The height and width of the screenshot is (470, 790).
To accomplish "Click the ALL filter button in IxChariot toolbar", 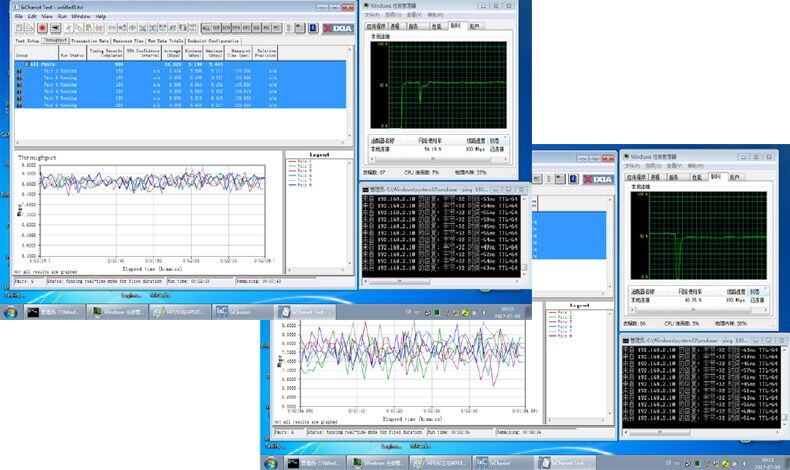I will point(206,28).
